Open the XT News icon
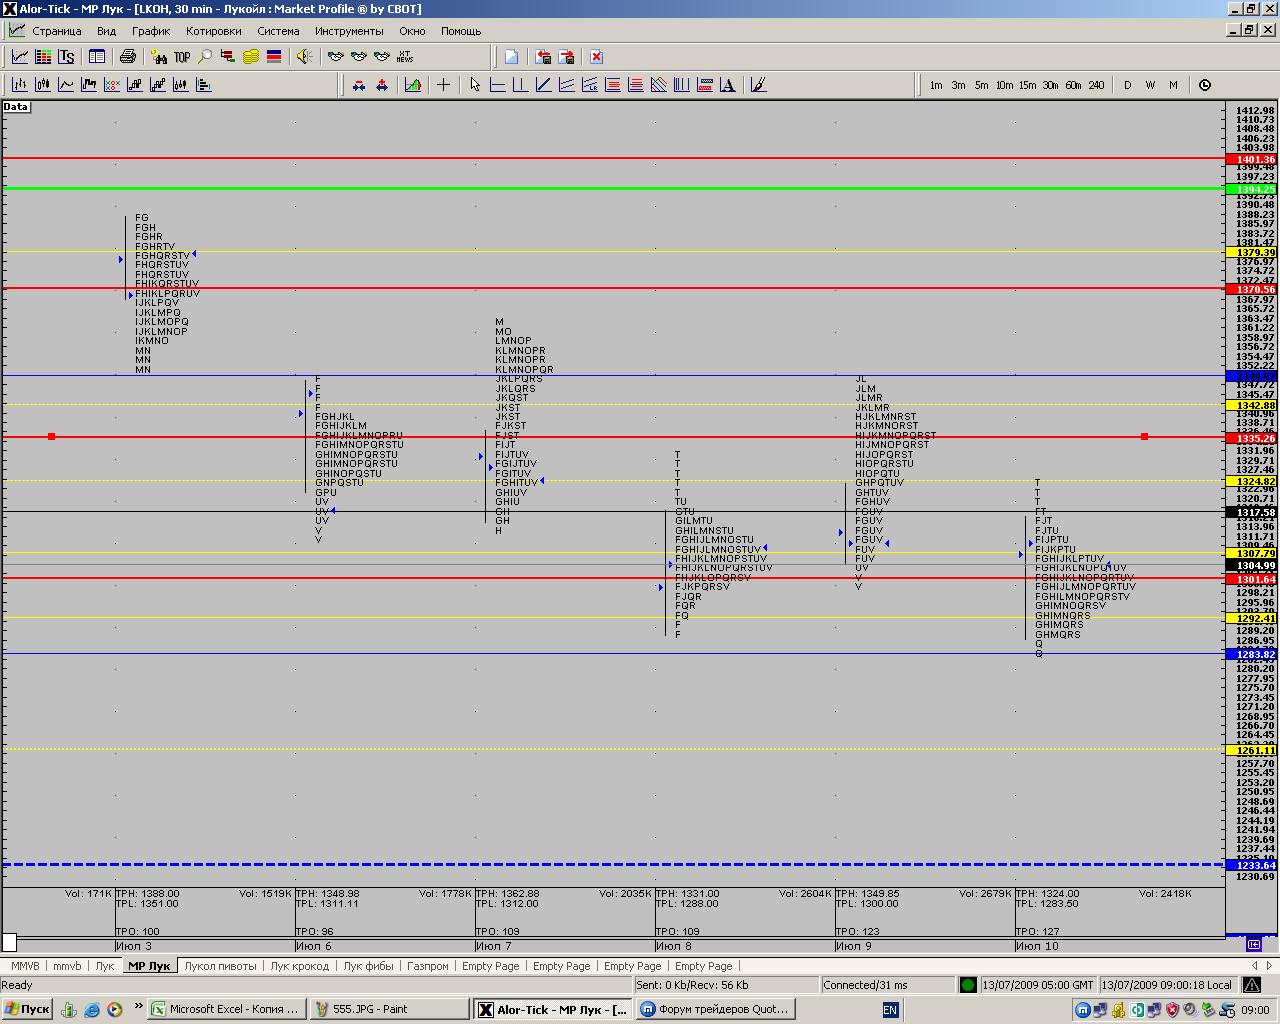Screen dimensions: 1280x1024 405,57
